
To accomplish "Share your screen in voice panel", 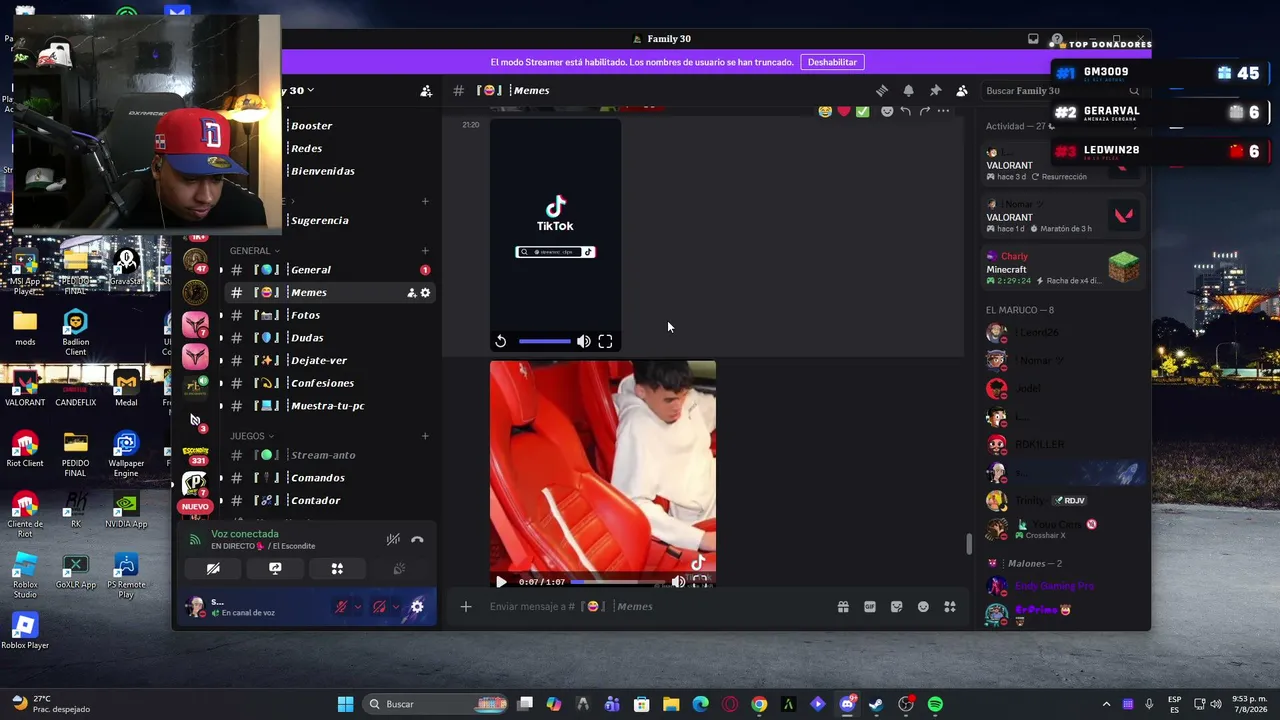I will coord(275,569).
